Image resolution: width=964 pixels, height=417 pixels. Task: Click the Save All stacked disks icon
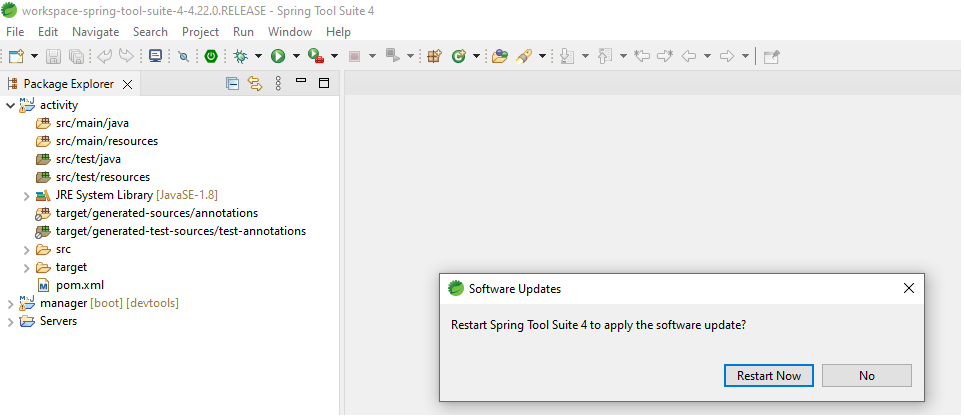click(76, 57)
